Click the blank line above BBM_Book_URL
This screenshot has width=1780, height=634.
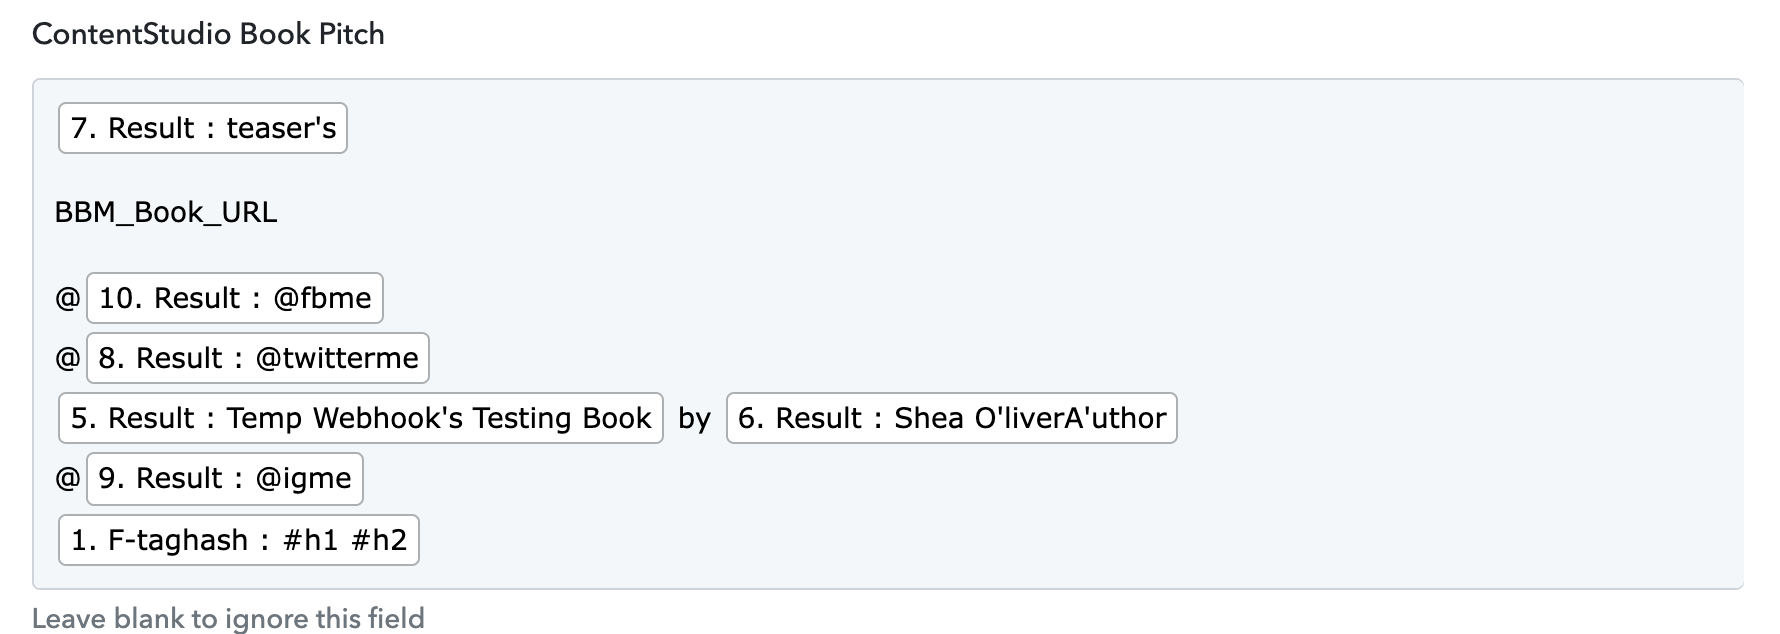[887, 172]
